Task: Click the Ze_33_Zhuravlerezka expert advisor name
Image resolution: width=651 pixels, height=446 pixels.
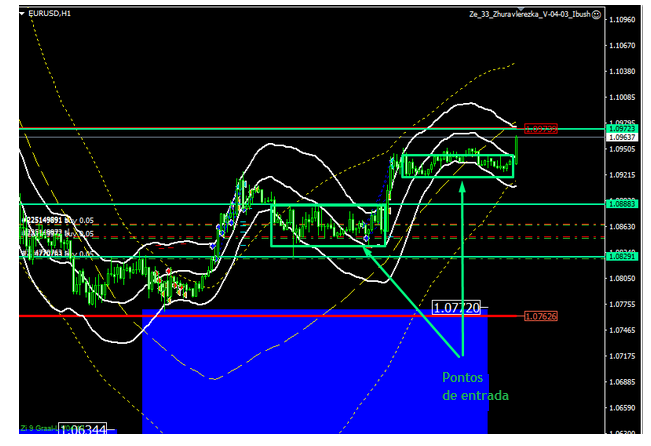Action: (529, 14)
